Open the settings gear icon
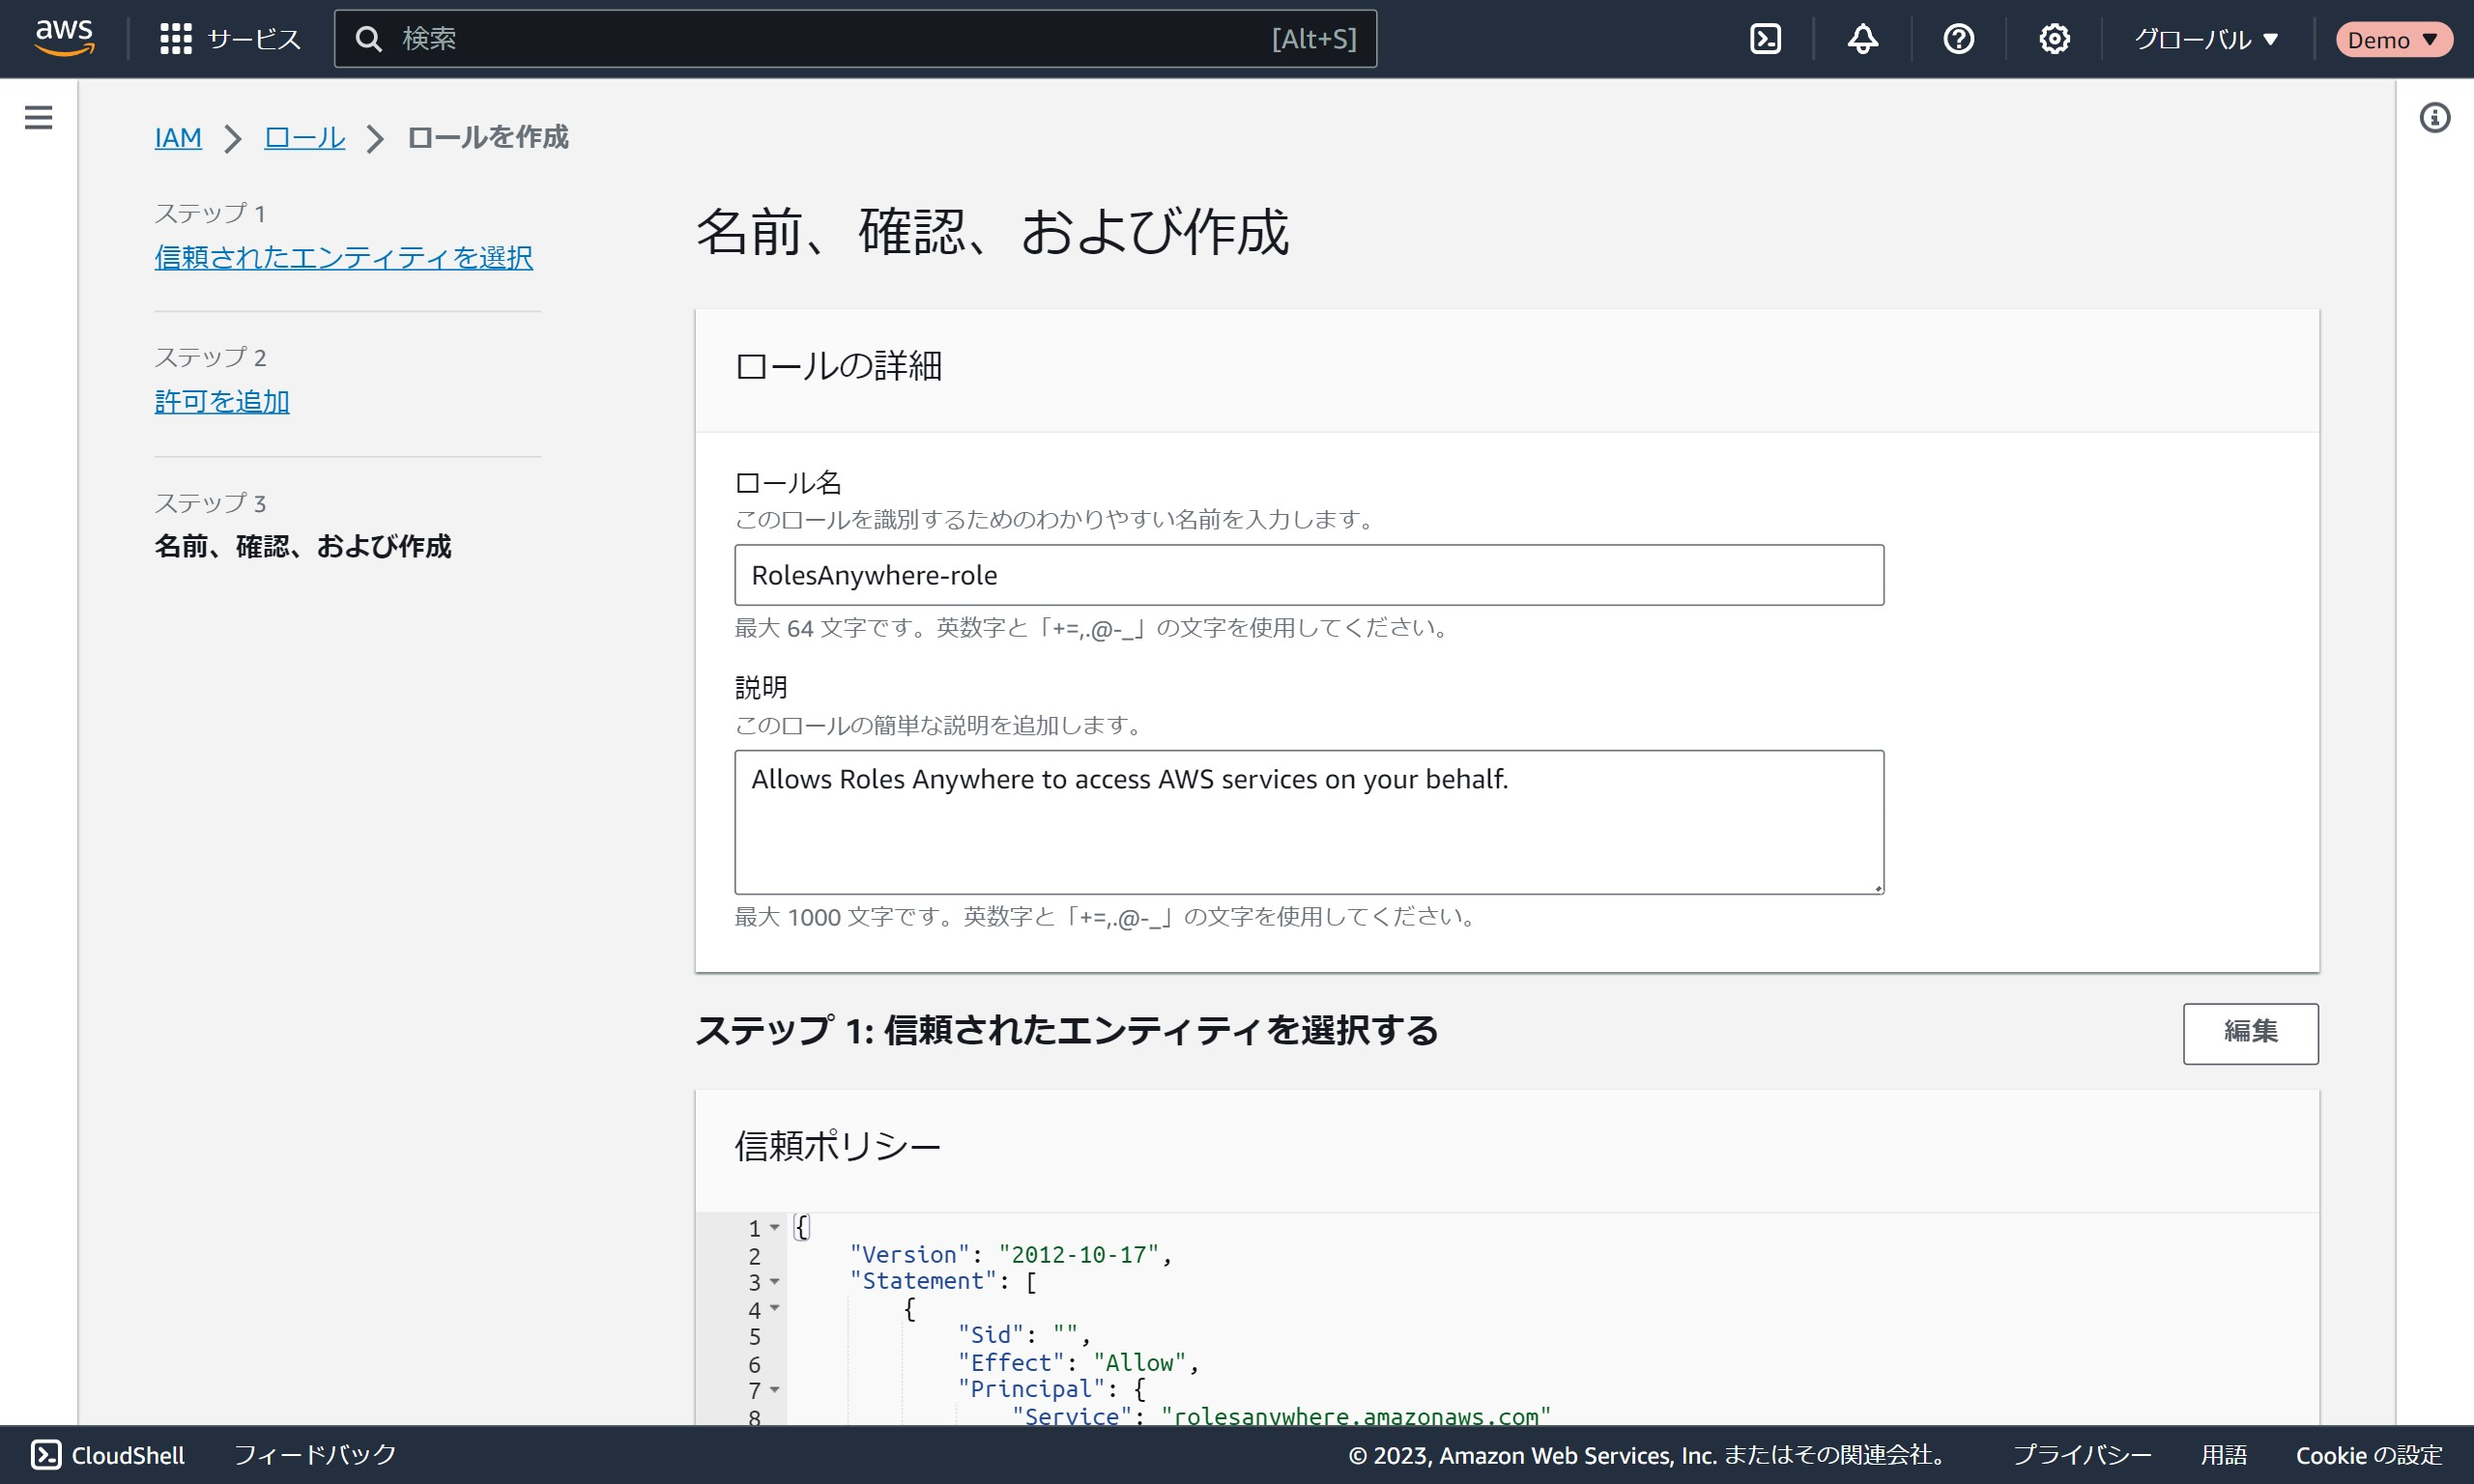The width and height of the screenshot is (2474, 1484). 2054,39
